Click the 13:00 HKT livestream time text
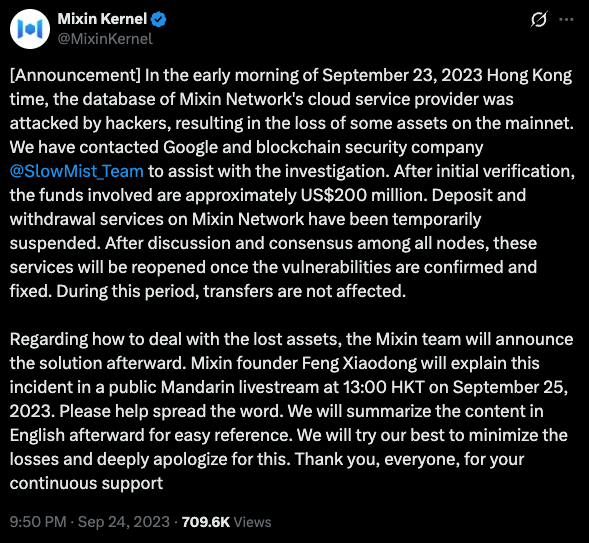 [384, 387]
